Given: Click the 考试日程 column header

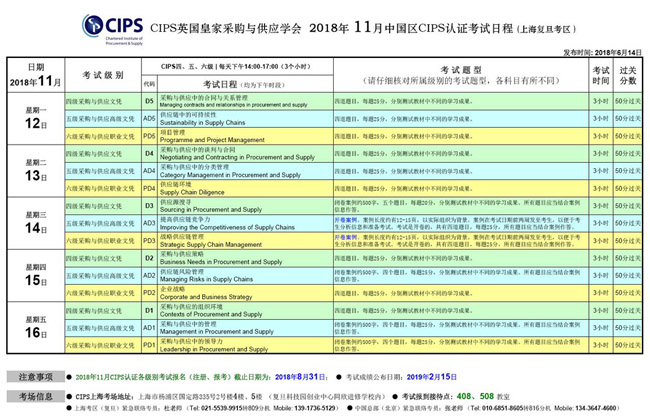Looking at the screenshot, I should point(245,84).
